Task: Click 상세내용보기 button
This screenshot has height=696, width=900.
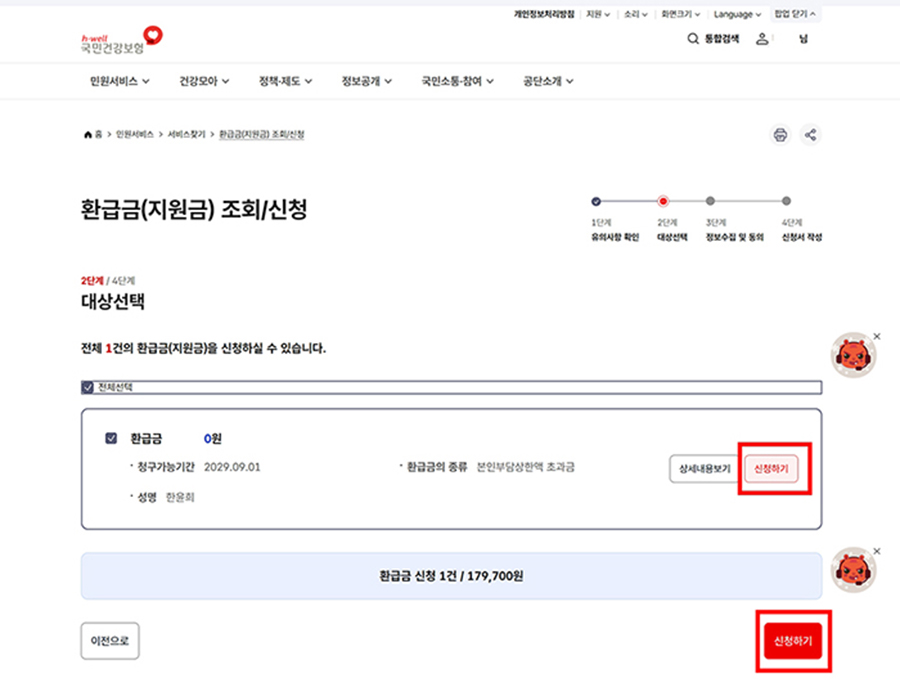Action: coord(704,469)
